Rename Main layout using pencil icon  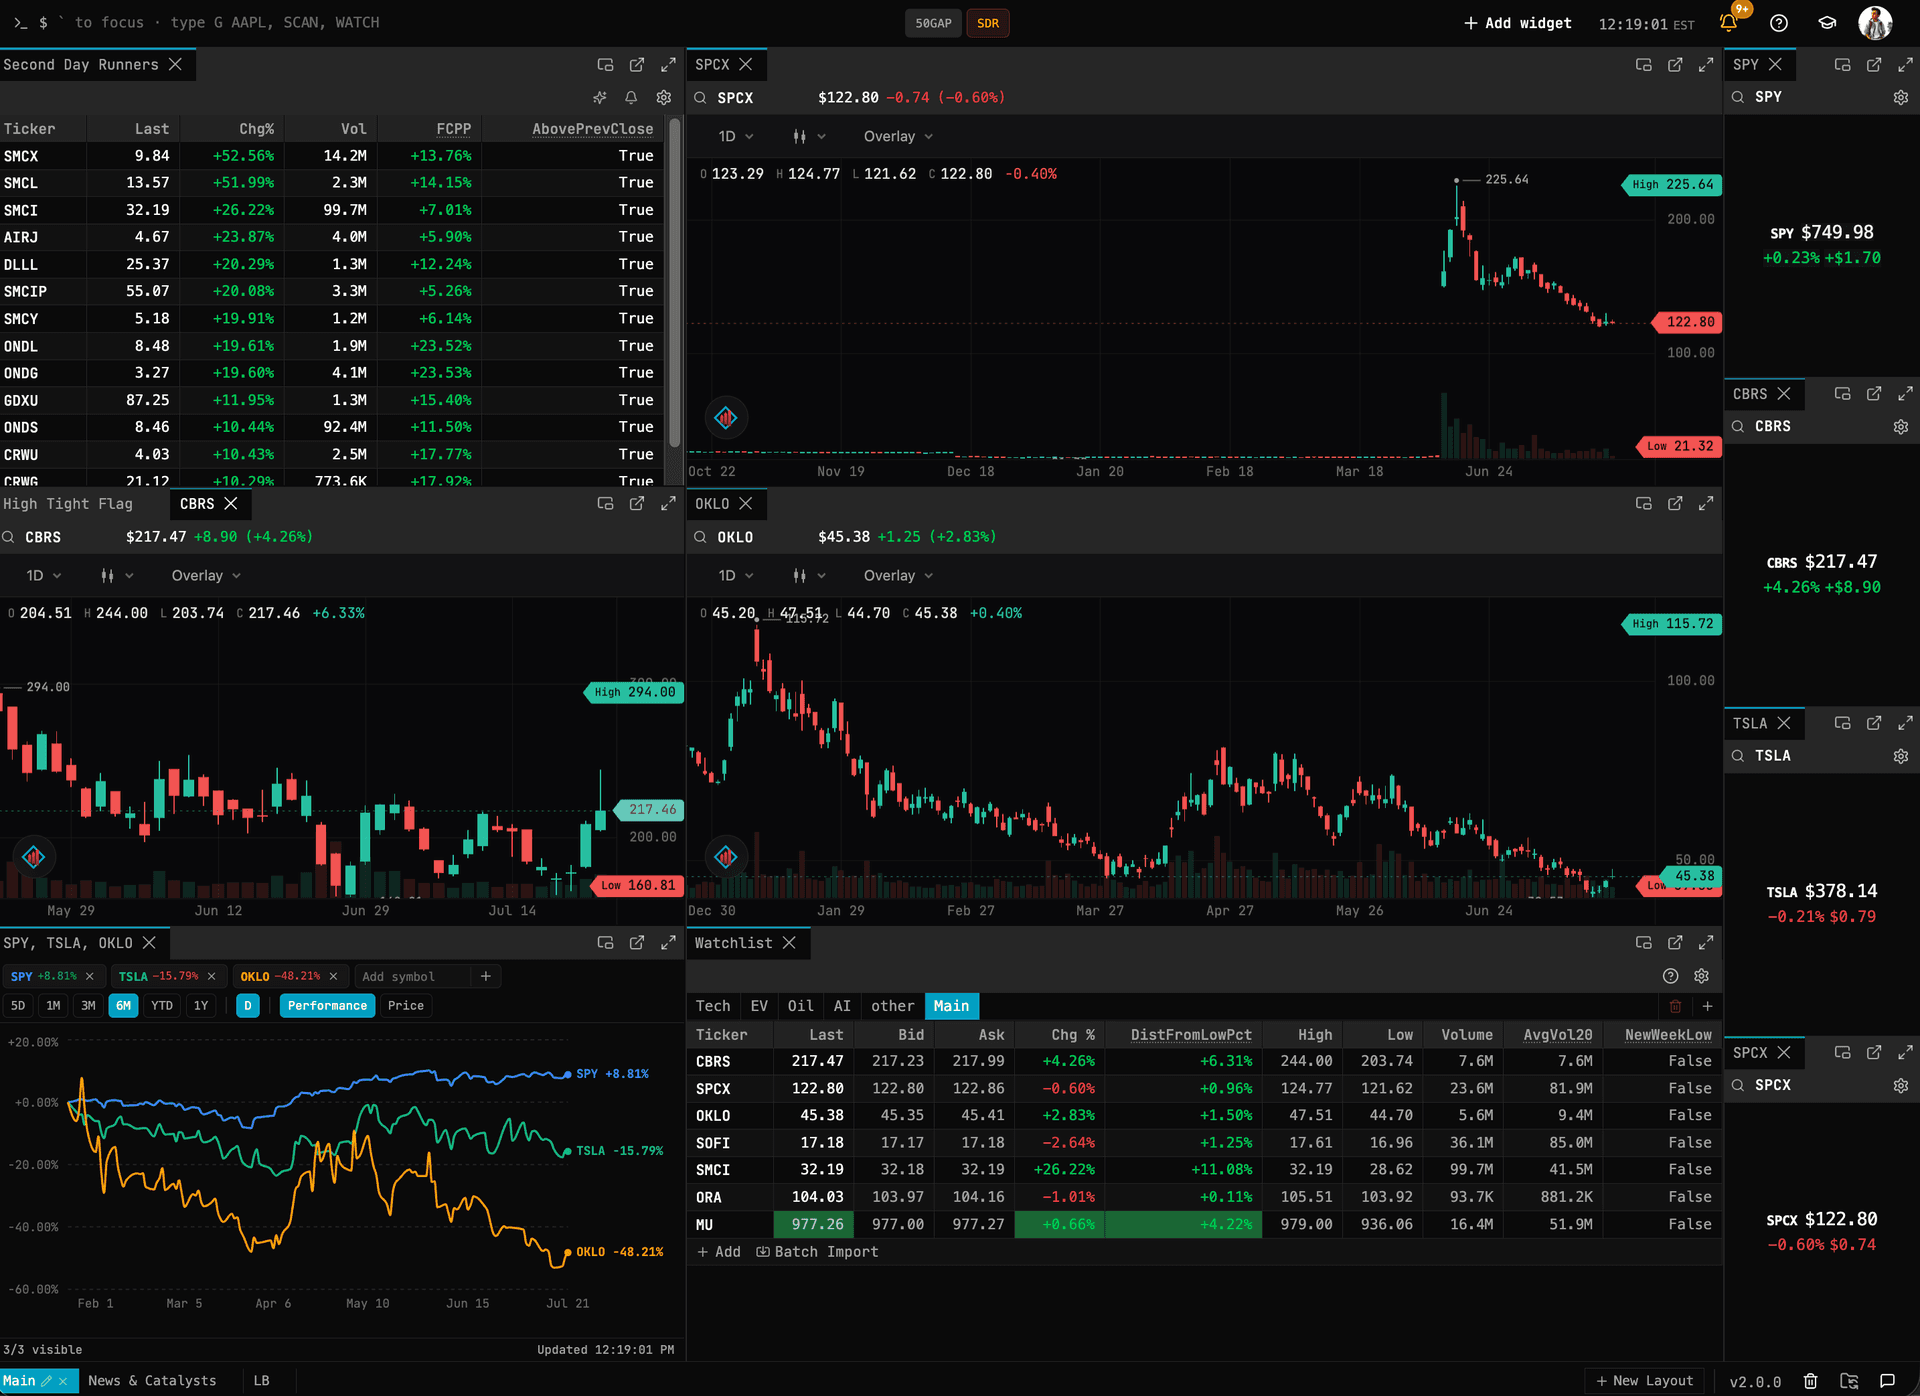tap(46, 1381)
